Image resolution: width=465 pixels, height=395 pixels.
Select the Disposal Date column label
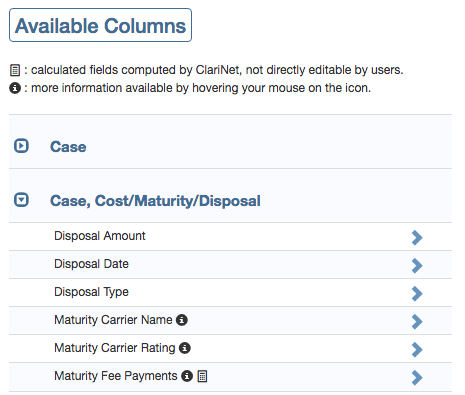91,264
